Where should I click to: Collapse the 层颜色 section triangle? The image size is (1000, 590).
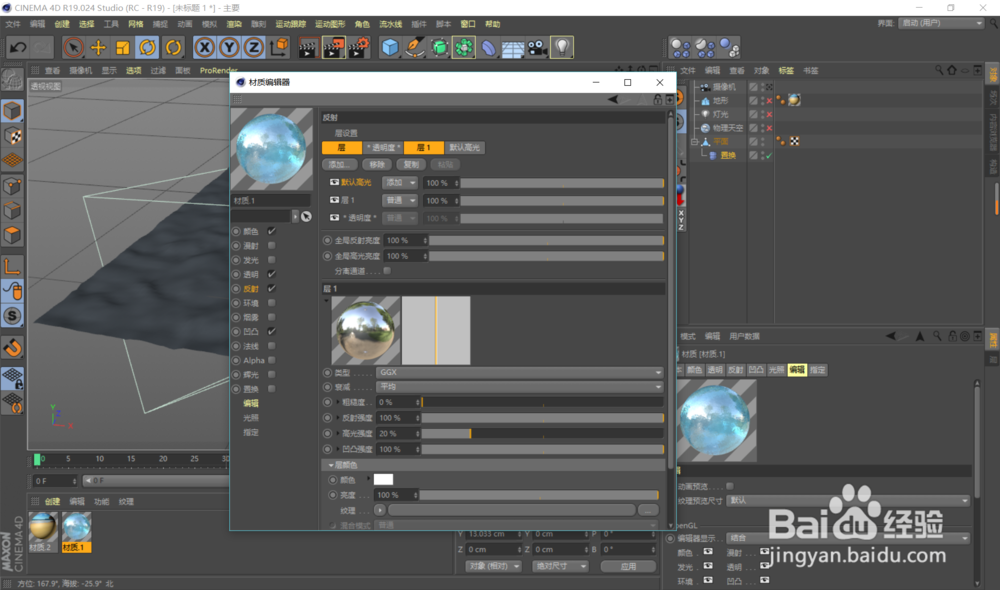pos(330,466)
